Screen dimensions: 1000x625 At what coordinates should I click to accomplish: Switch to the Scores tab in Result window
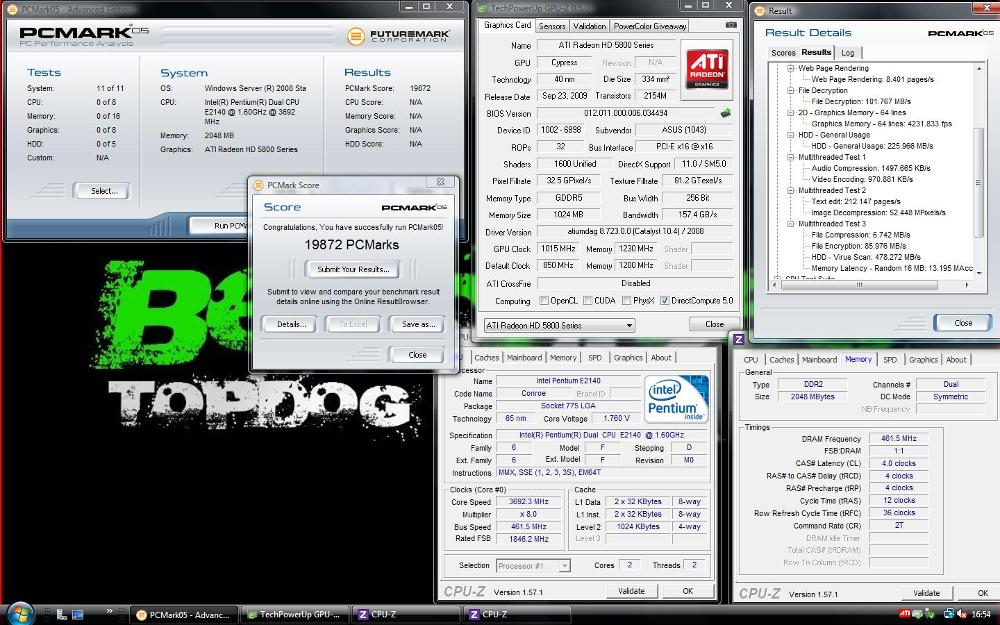(783, 53)
